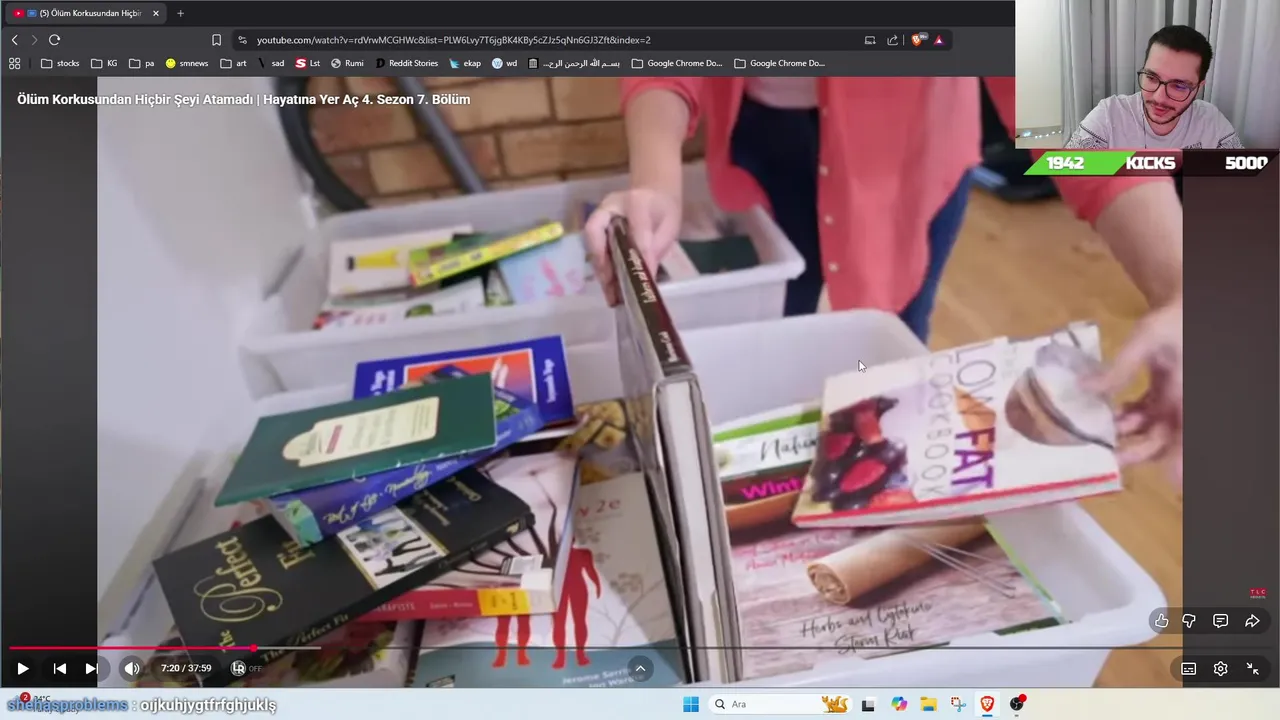
Task: Go back in browser history
Action: pos(15,40)
